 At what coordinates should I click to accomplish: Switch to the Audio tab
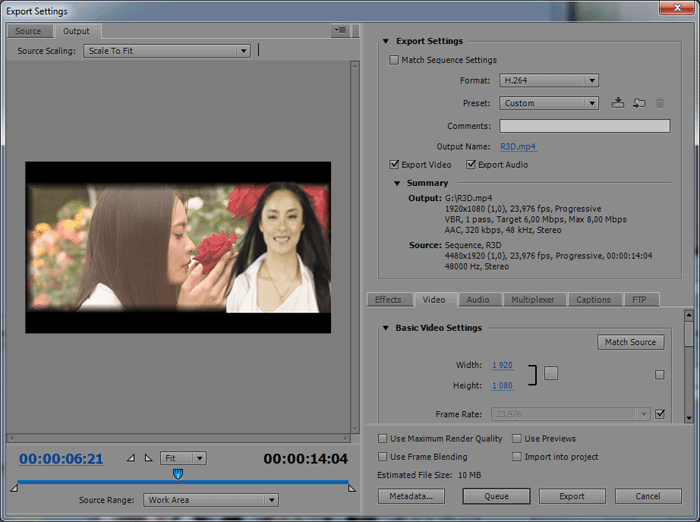478,300
